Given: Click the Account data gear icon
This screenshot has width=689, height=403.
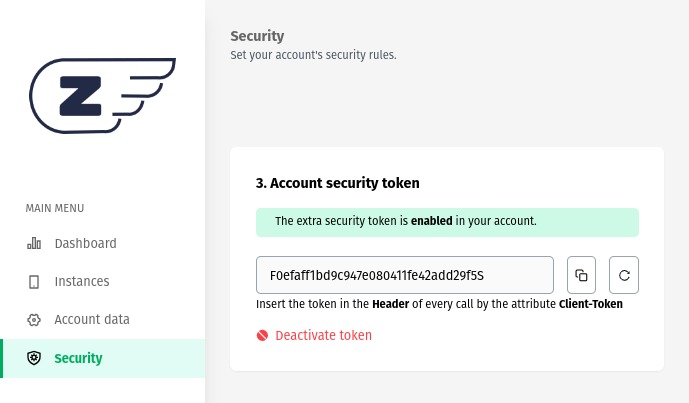Looking at the screenshot, I should 34,320.
